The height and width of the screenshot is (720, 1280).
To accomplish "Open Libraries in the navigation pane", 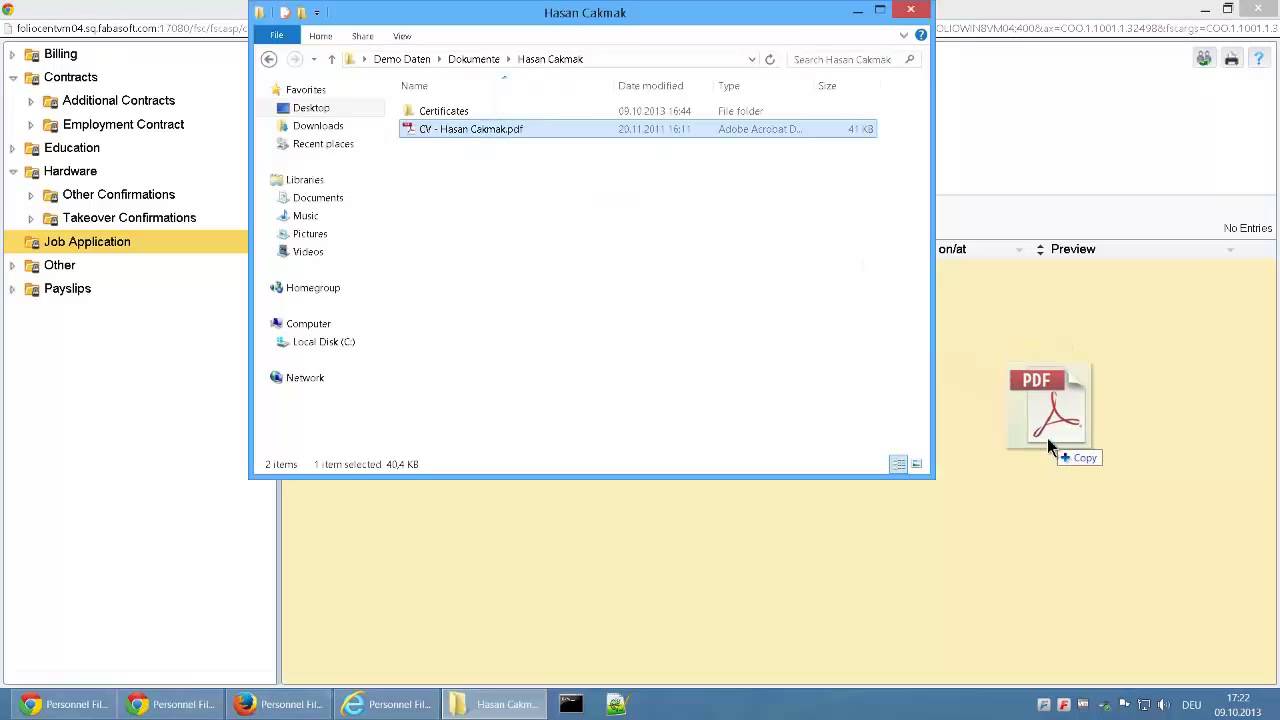I will click(x=304, y=180).
